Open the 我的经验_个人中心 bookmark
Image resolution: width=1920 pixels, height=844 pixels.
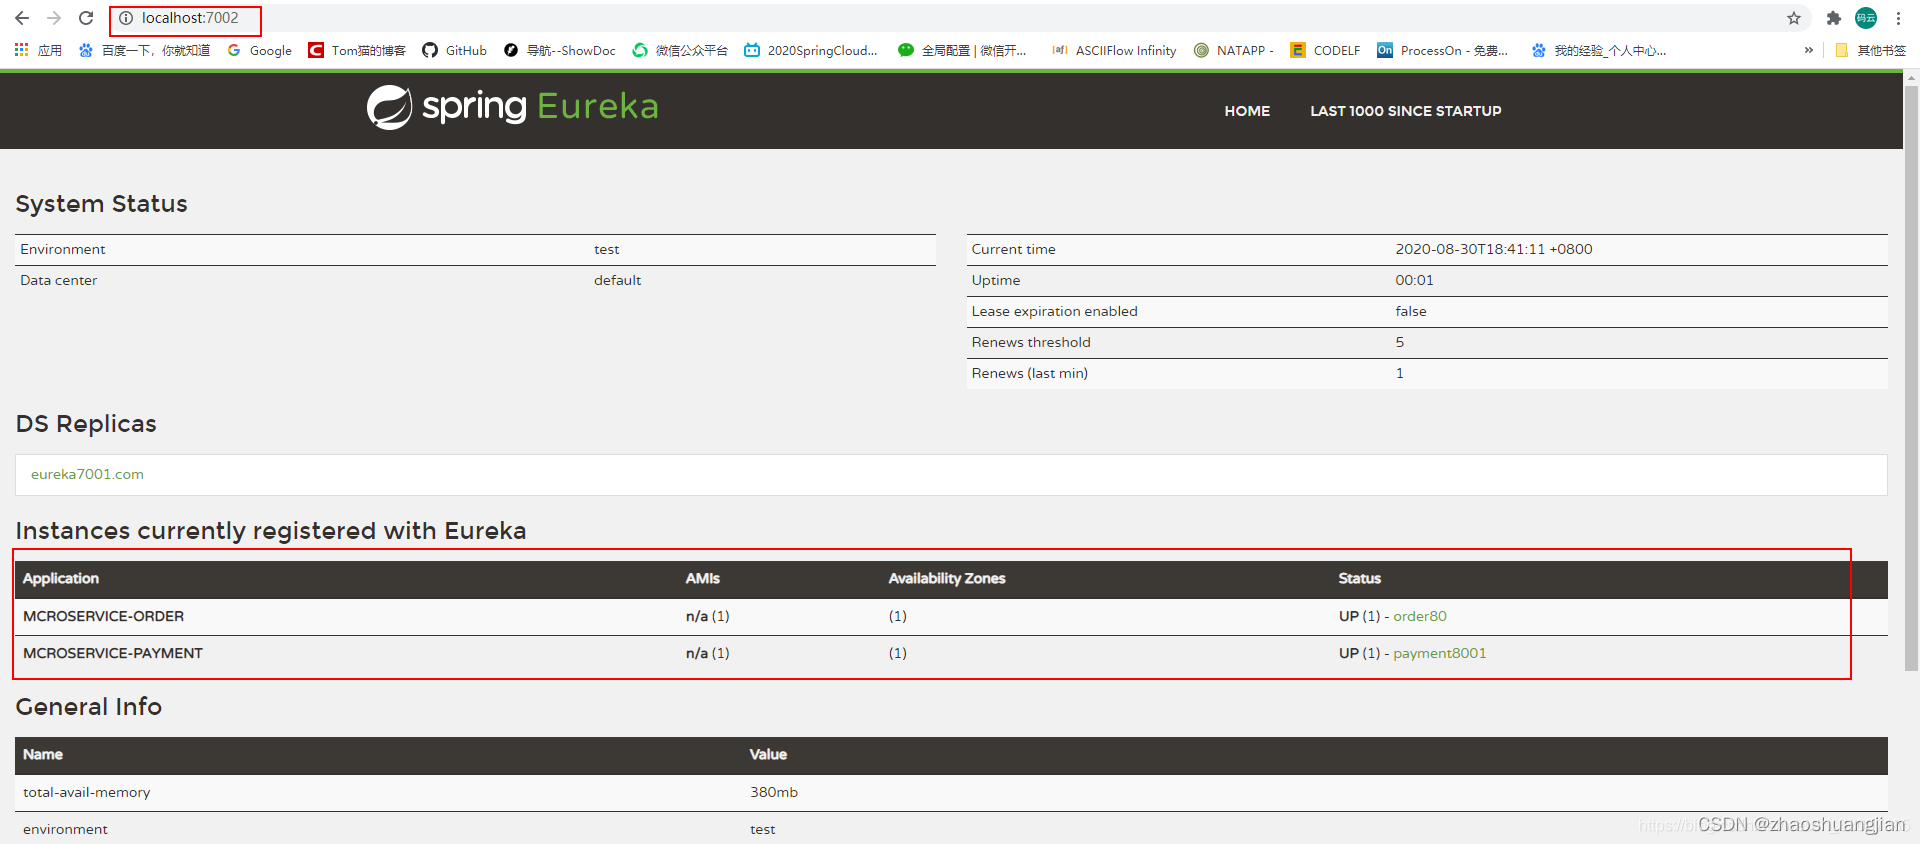tap(1599, 50)
